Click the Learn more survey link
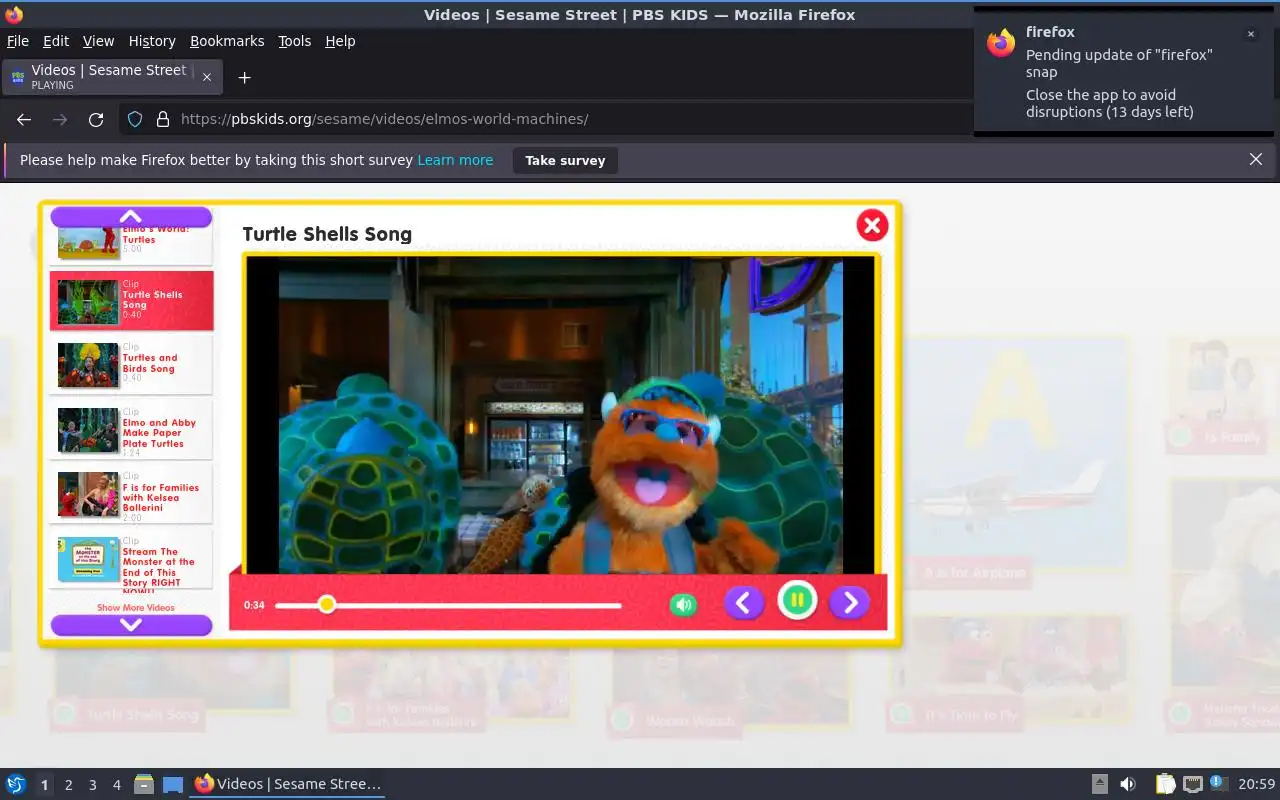The width and height of the screenshot is (1280, 800). pyautogui.click(x=455, y=160)
